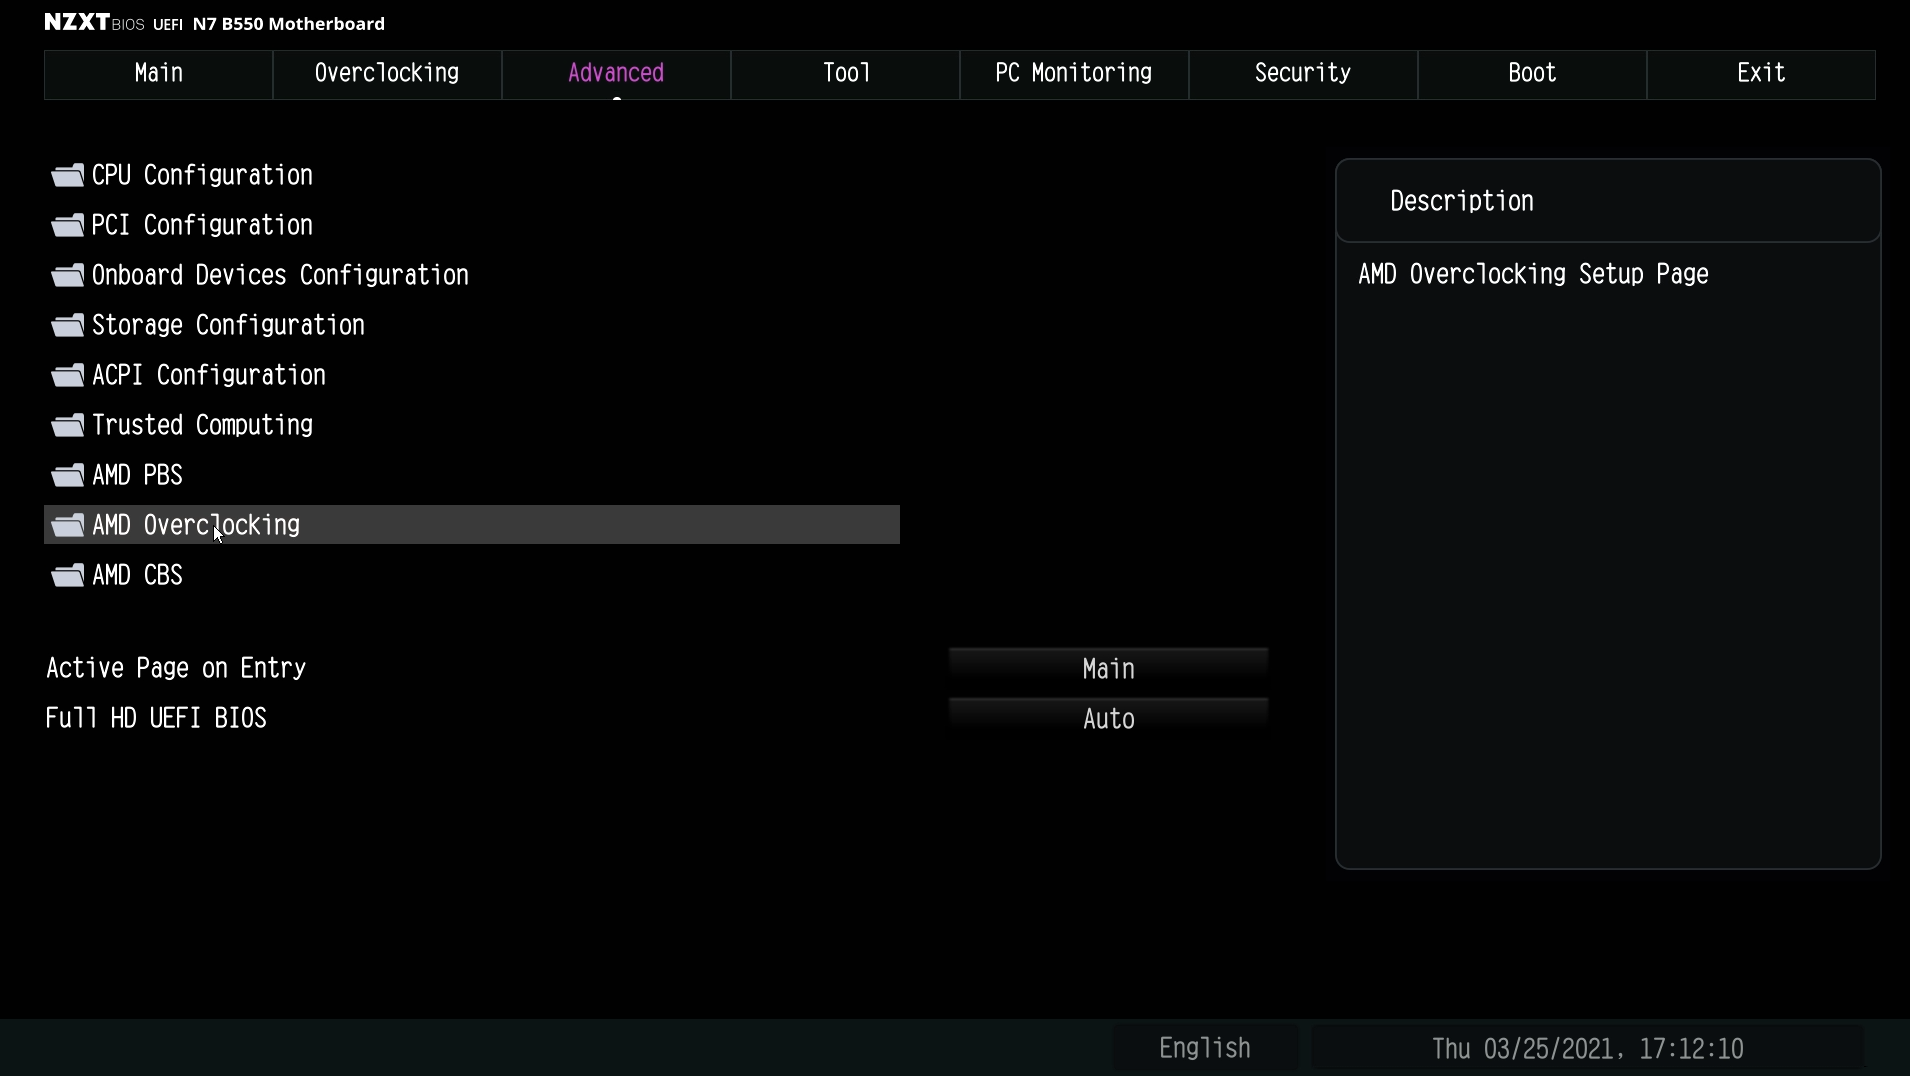Image resolution: width=1910 pixels, height=1076 pixels.
Task: Click the AMD Overclocking folder icon
Action: 68,526
